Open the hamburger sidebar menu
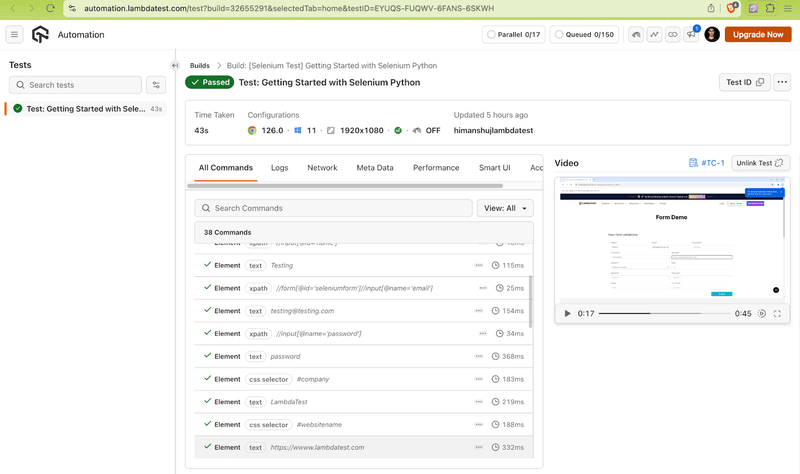800x474 pixels. click(14, 35)
